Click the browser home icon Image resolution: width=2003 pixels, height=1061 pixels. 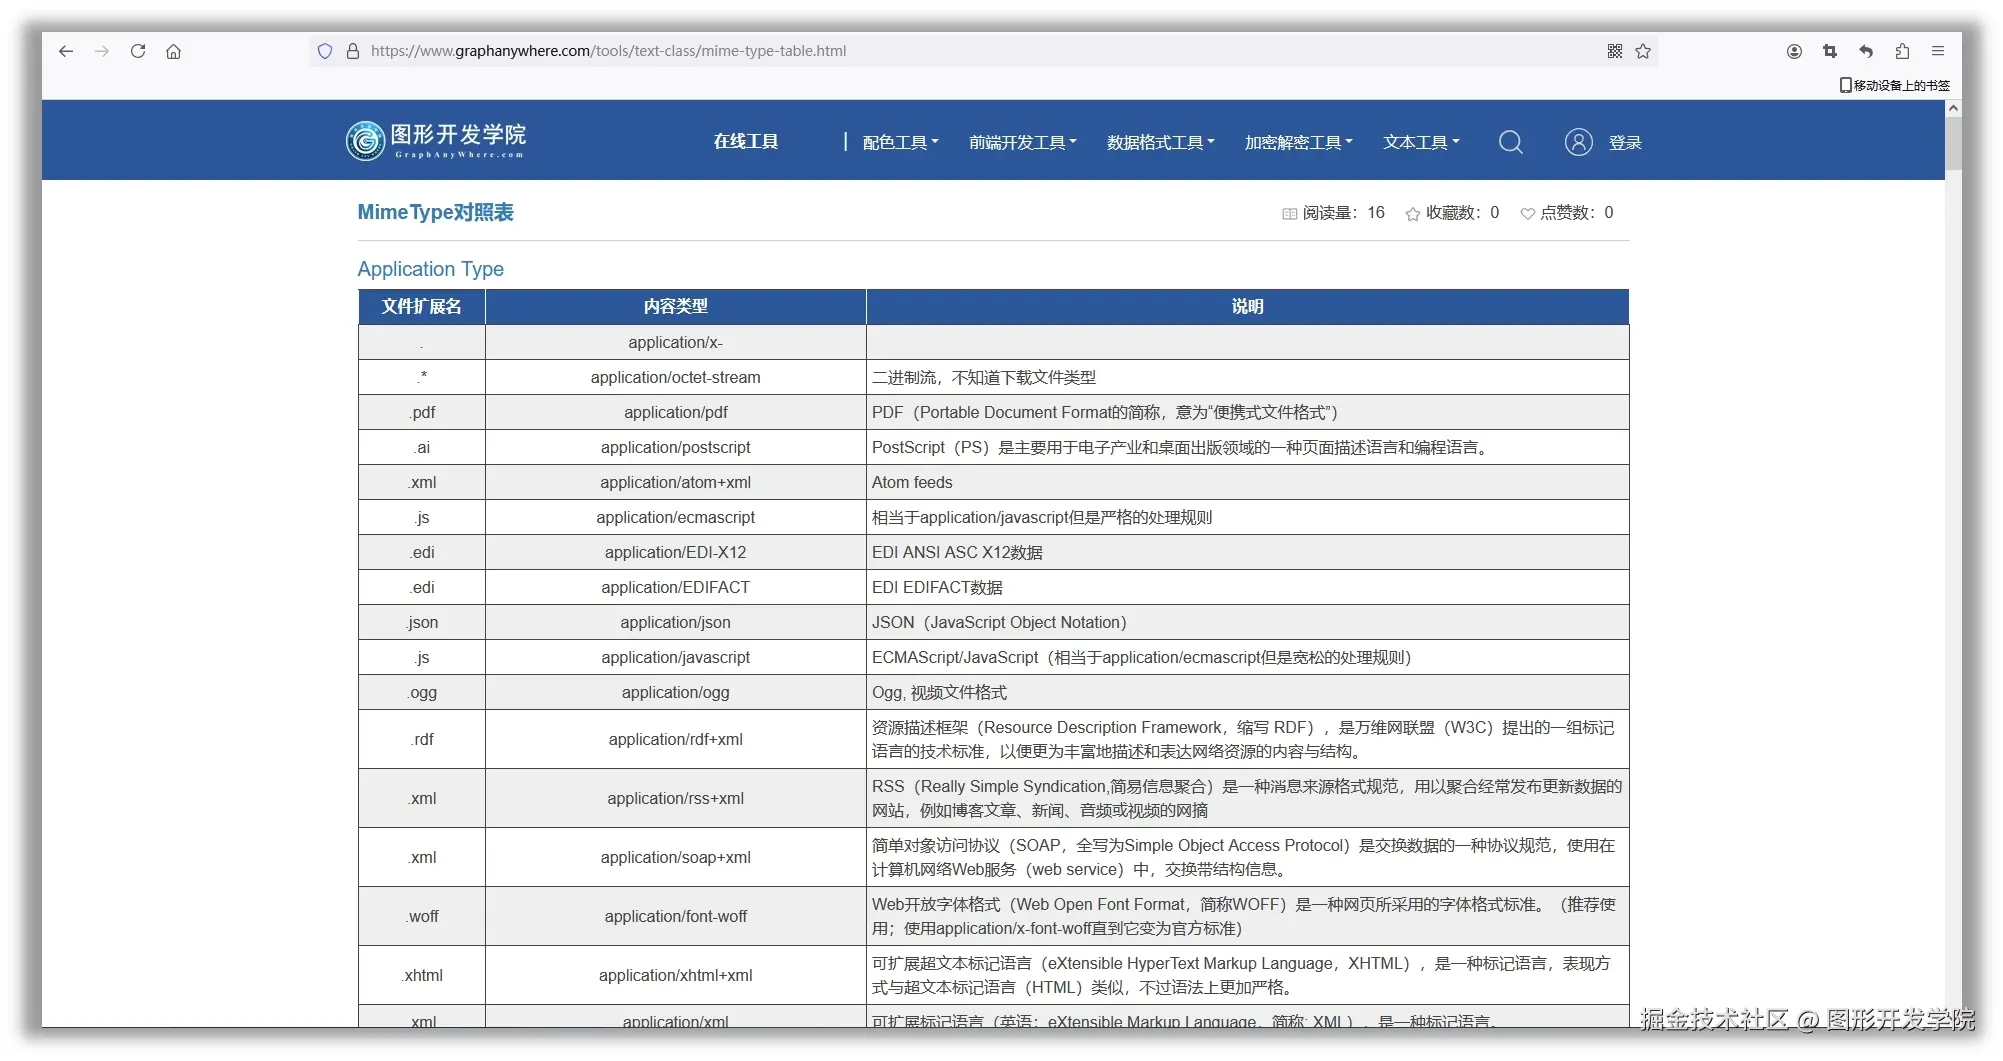pyautogui.click(x=173, y=51)
